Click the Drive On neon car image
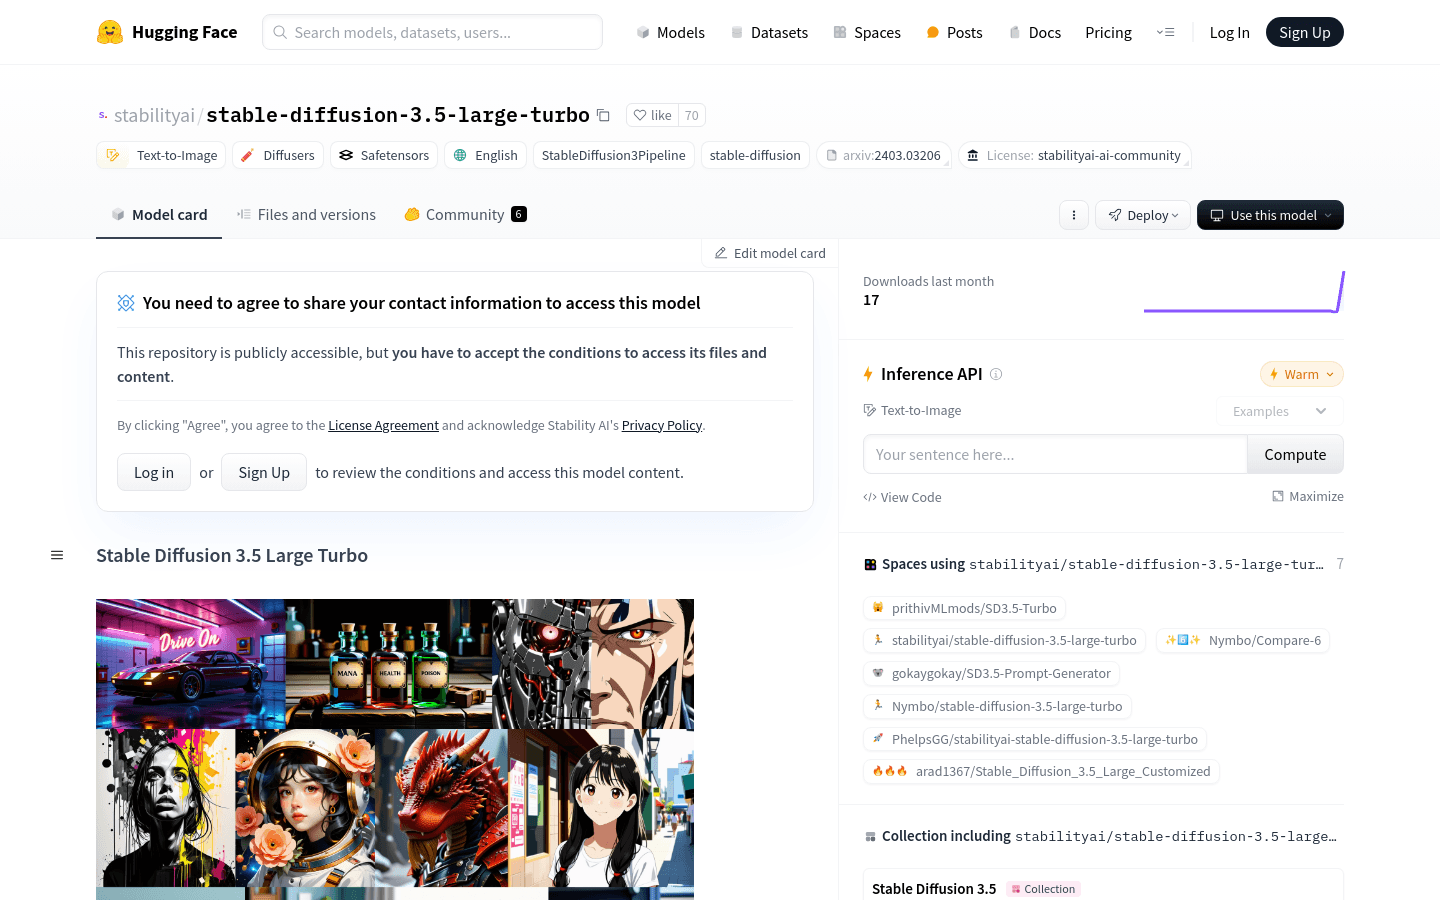The height and width of the screenshot is (900, 1440). click(190, 664)
